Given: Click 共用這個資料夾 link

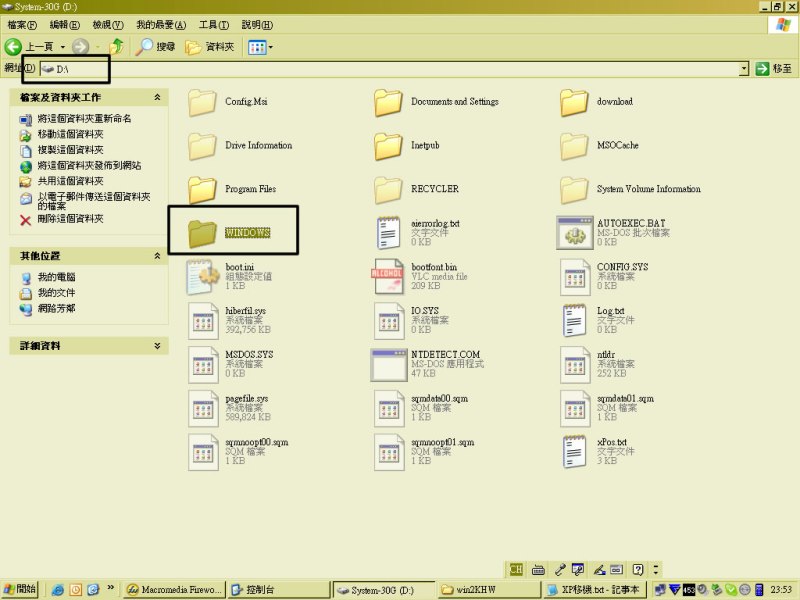Looking at the screenshot, I should pyautogui.click(x=70, y=181).
